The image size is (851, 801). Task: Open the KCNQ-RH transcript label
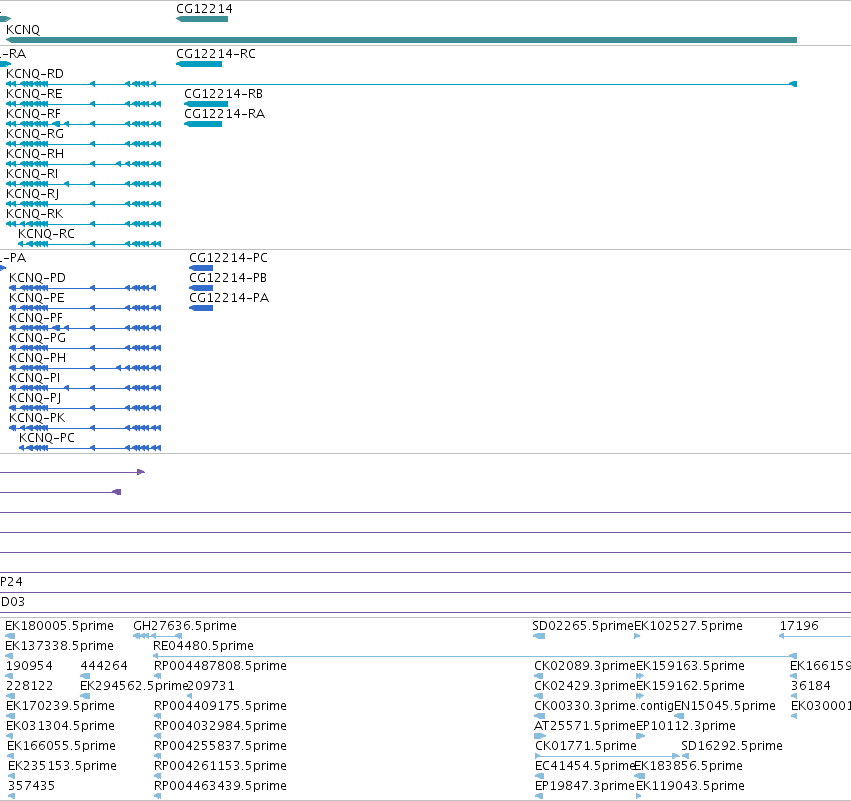click(35, 154)
